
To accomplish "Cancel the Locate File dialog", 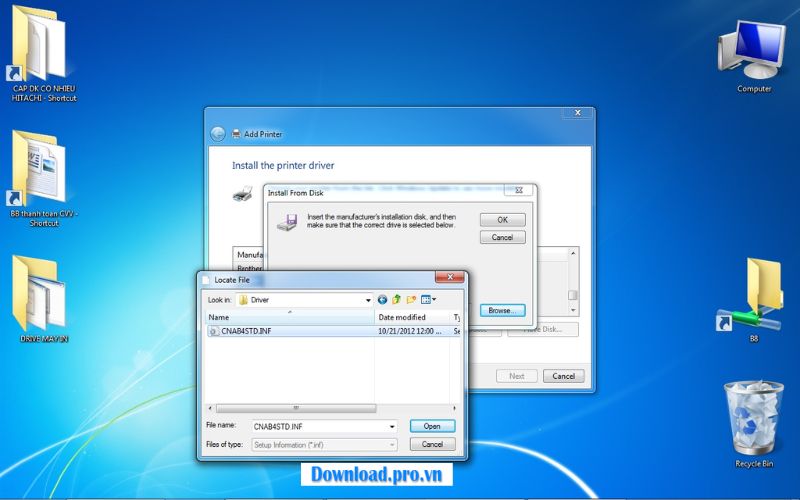I will coord(432,444).
